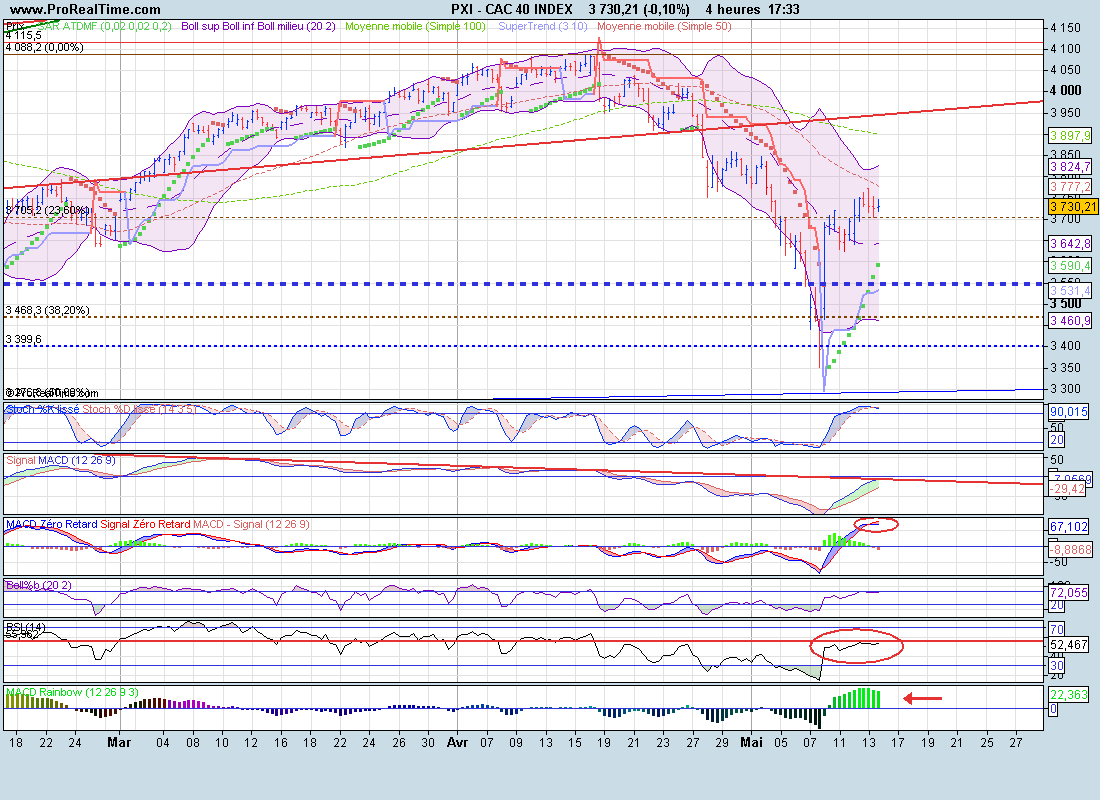Click the purple 3 460,9 price tag
Screen dimensions: 1100x800
[x=1071, y=321]
